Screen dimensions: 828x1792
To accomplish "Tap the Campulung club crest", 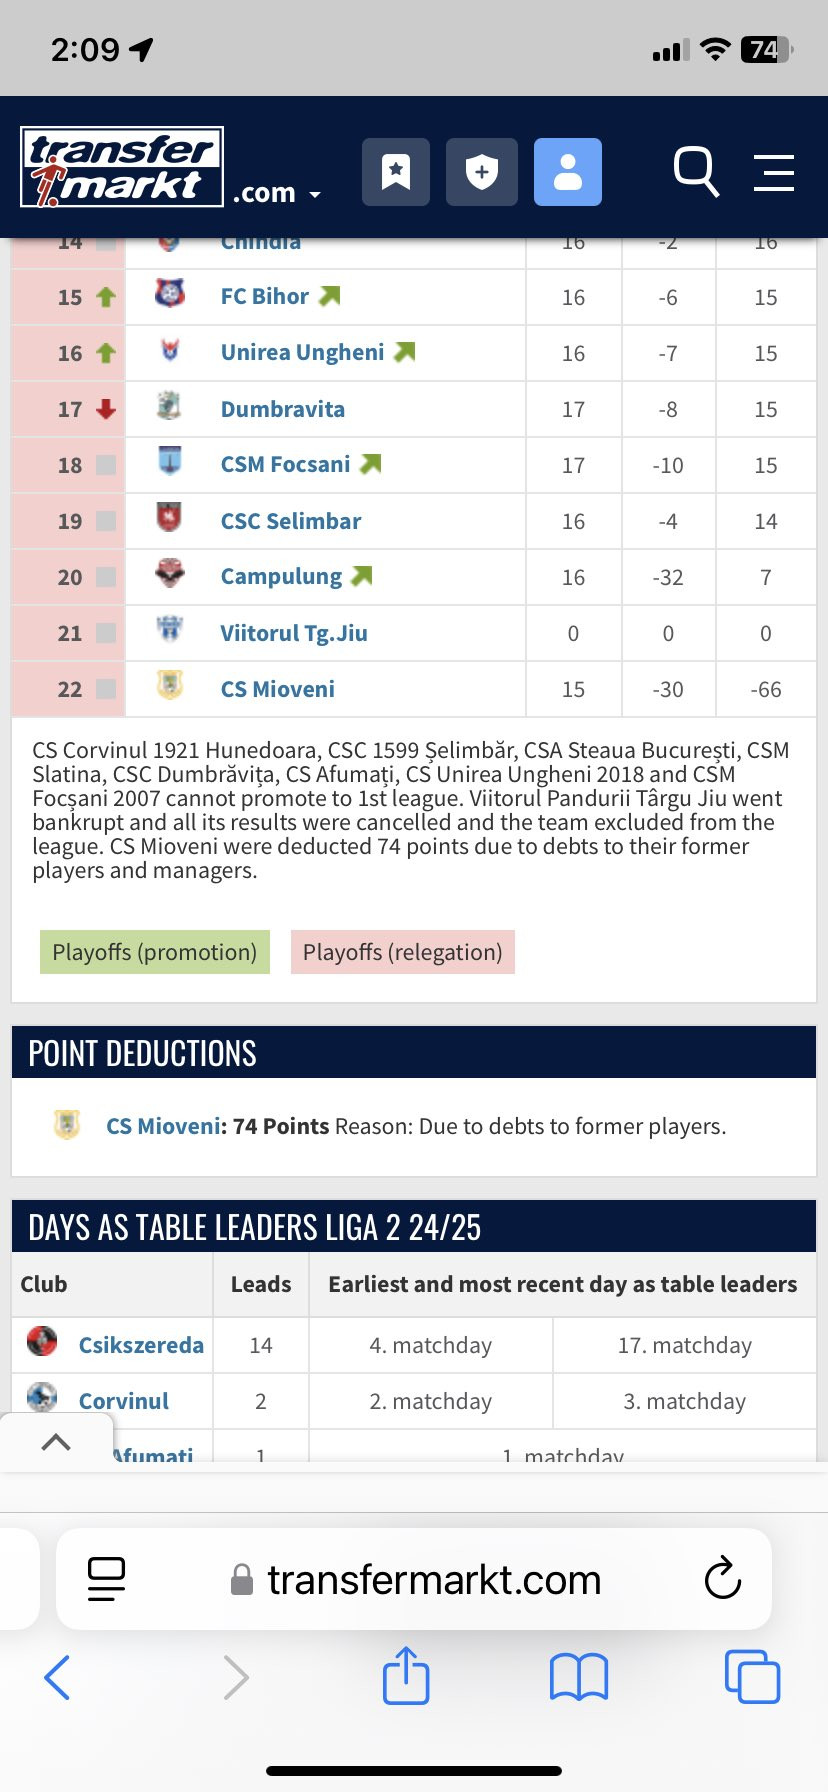I will (x=170, y=573).
